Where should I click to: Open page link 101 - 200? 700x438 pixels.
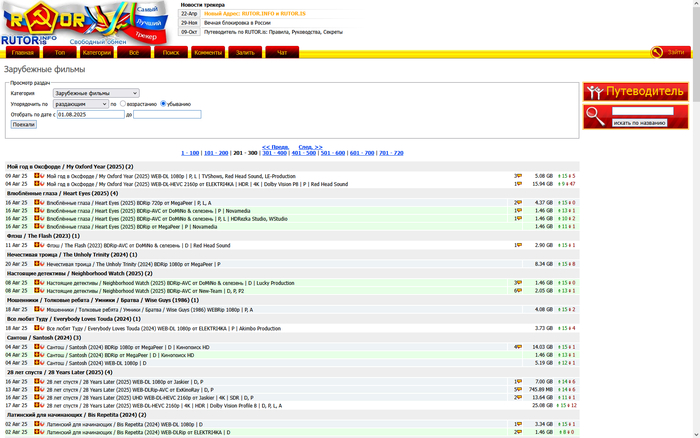coord(216,153)
